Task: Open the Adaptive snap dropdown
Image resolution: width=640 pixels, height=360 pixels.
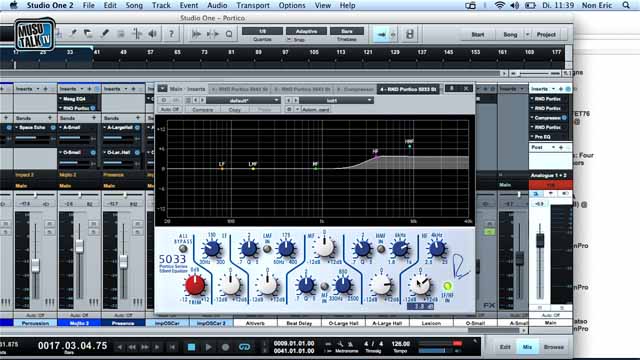Action: tap(306, 31)
